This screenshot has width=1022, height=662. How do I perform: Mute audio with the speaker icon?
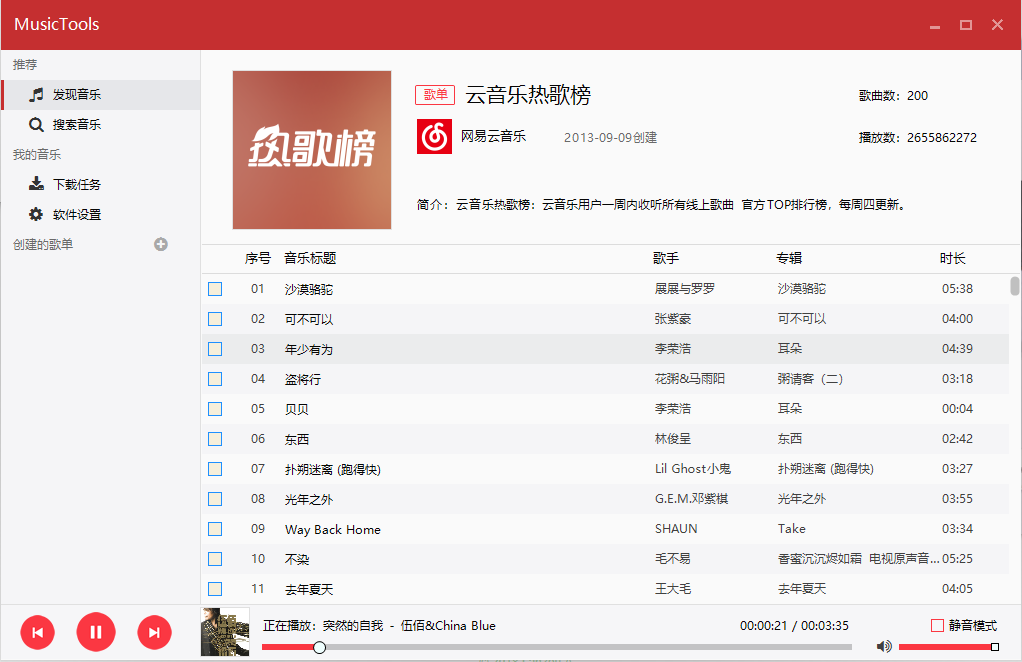(884, 647)
